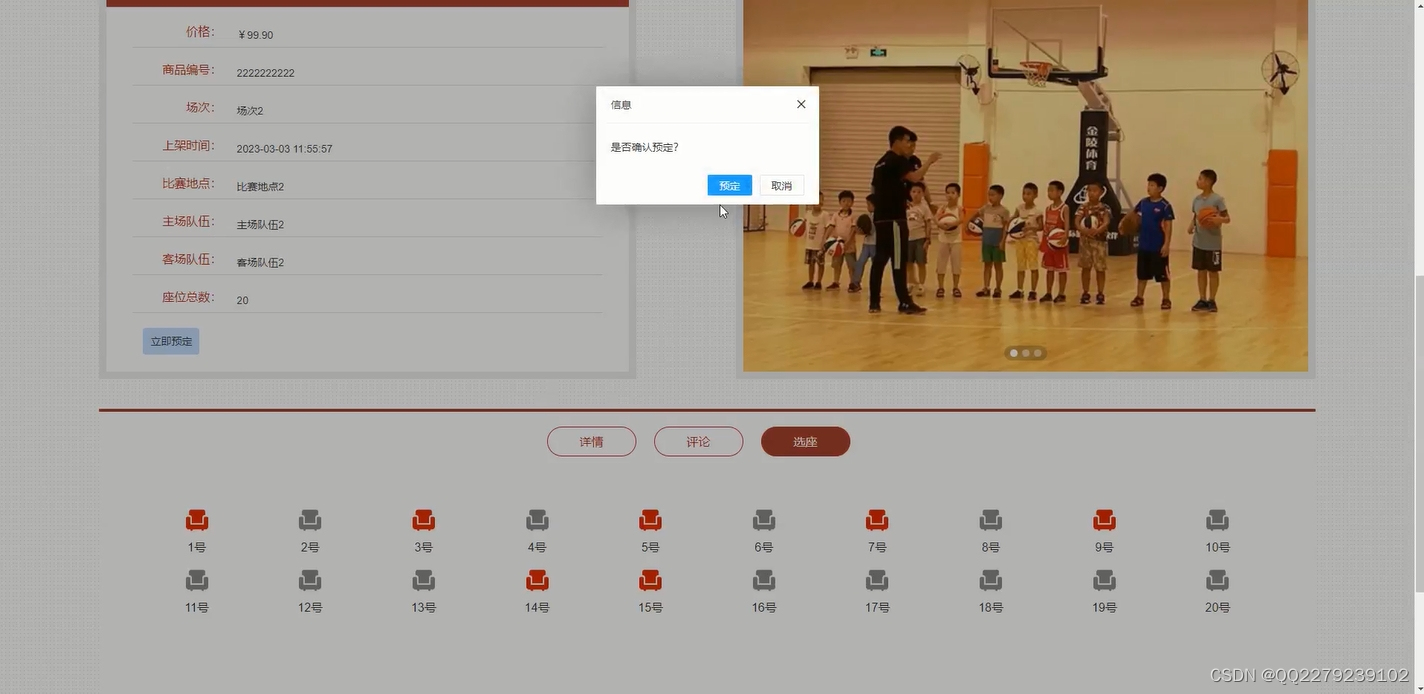
Task: Select the seat 10号 chair icon
Action: [1217, 519]
